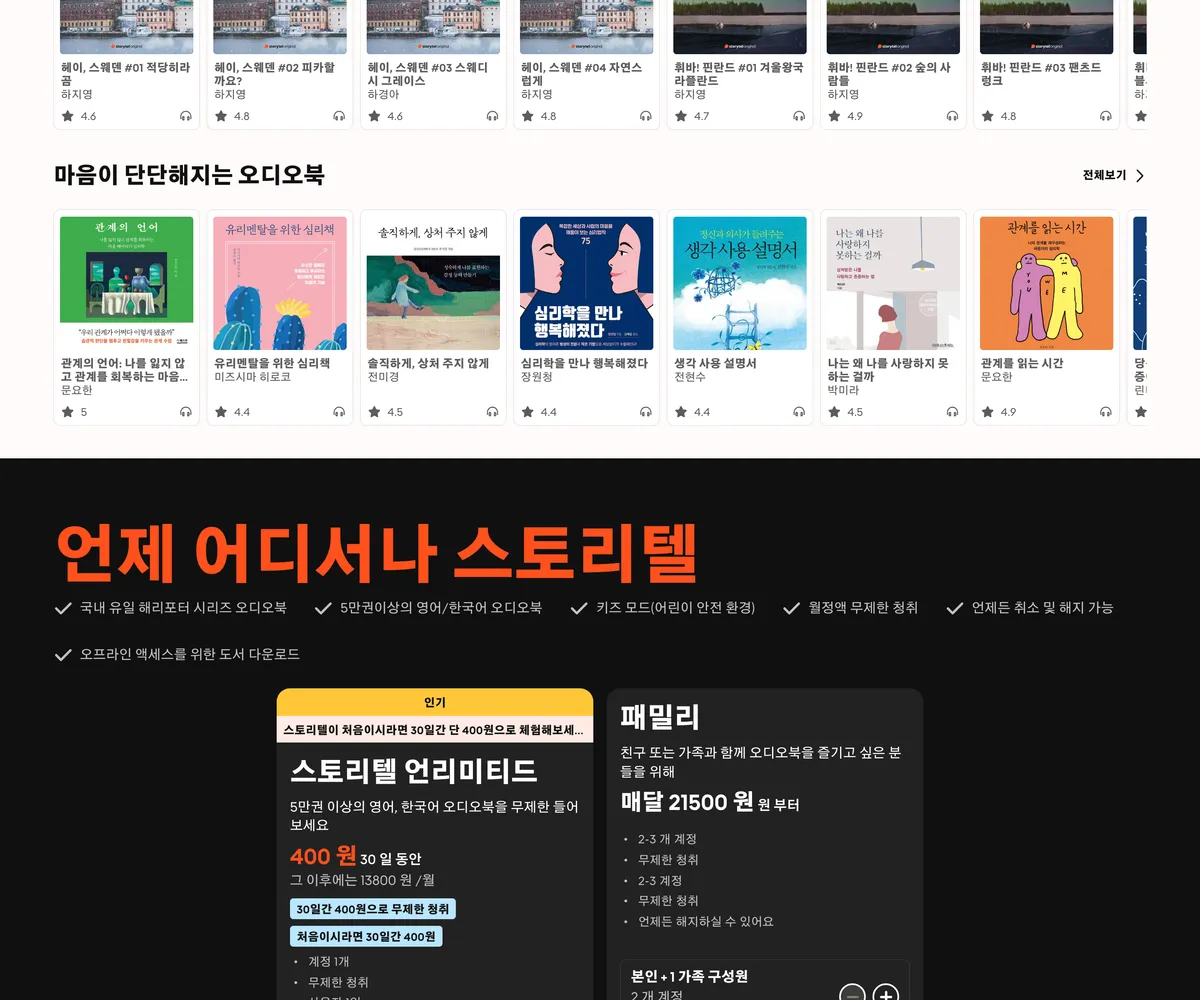1200x1000 pixels.
Task: Click headphone icon on 휘바! 핀란드 #03 card
Action: click(x=1106, y=116)
